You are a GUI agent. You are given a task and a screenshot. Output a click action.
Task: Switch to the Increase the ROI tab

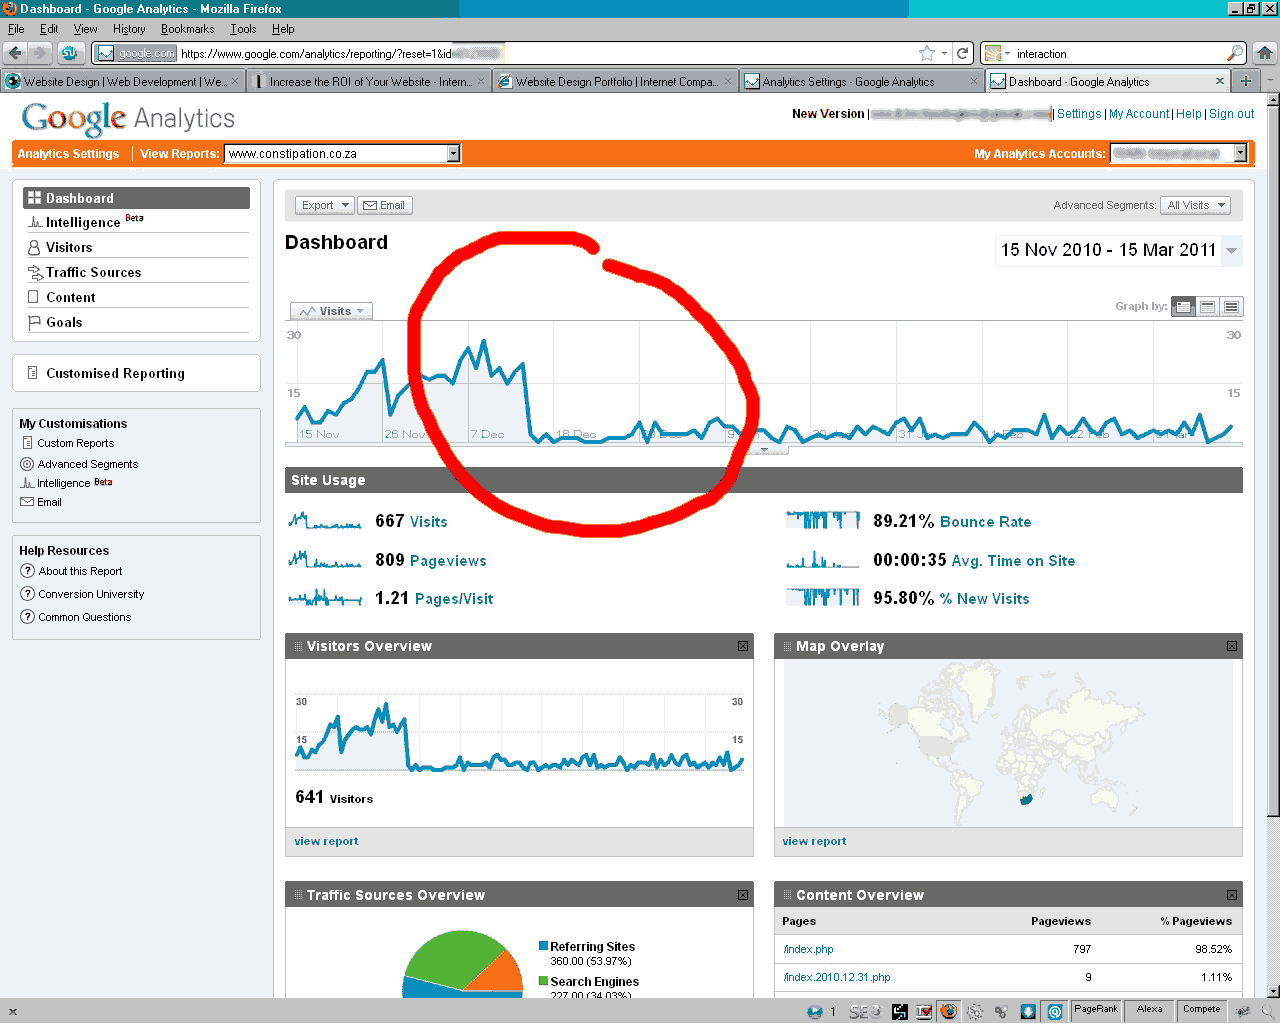pos(369,82)
